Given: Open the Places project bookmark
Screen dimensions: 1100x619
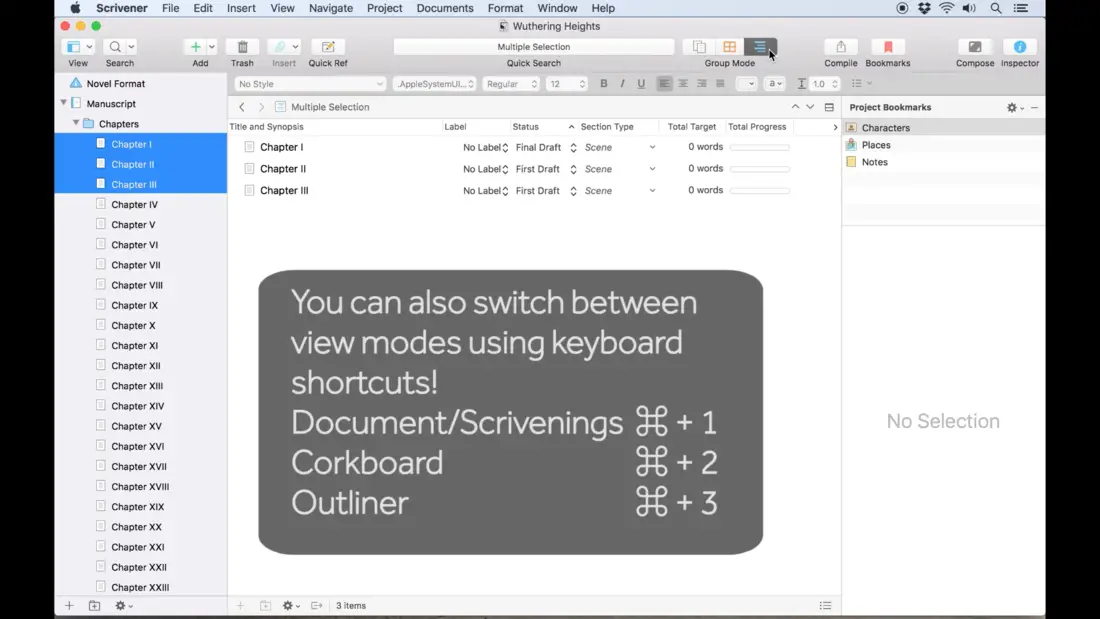Looking at the screenshot, I should 876,145.
